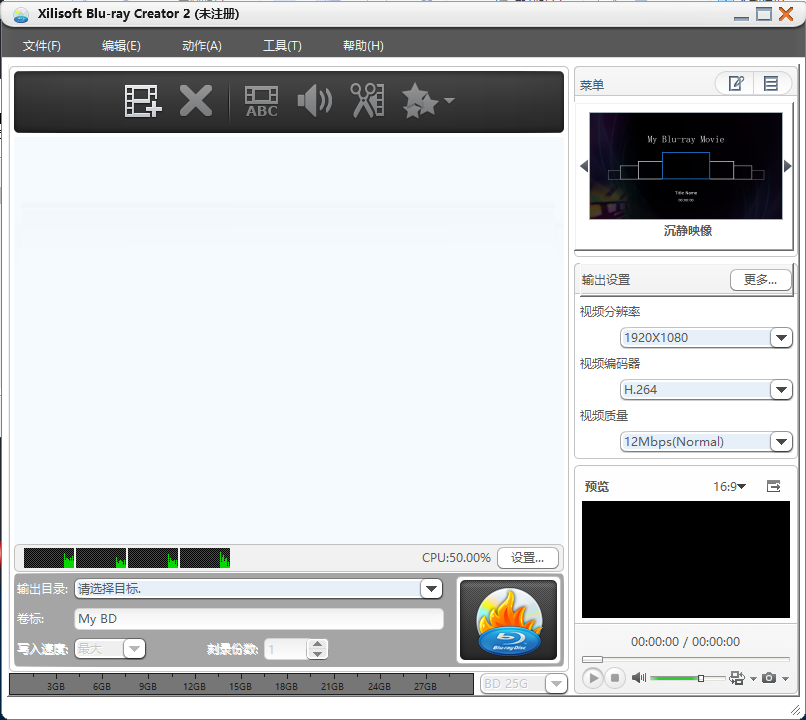Click the CPU usage graph display
The width and height of the screenshot is (806, 720).
pos(127,558)
